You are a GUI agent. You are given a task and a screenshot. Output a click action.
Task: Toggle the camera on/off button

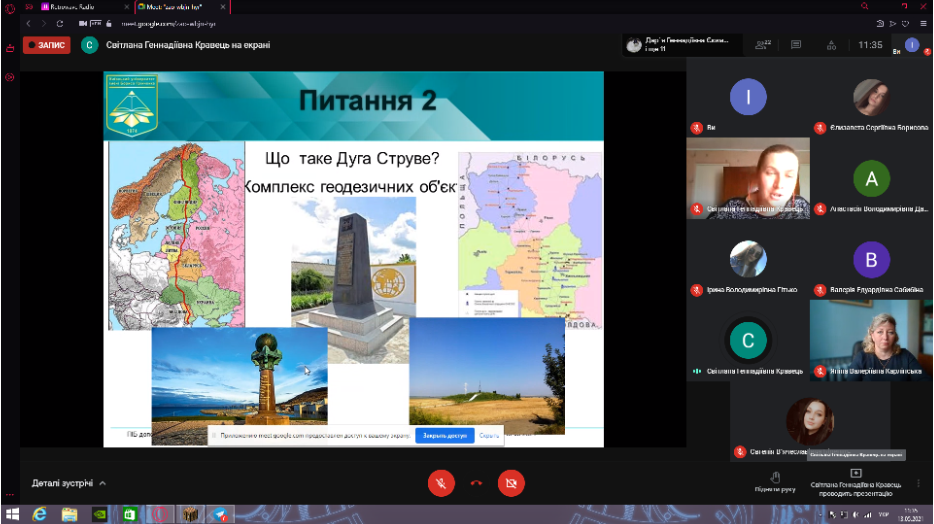coord(511,483)
